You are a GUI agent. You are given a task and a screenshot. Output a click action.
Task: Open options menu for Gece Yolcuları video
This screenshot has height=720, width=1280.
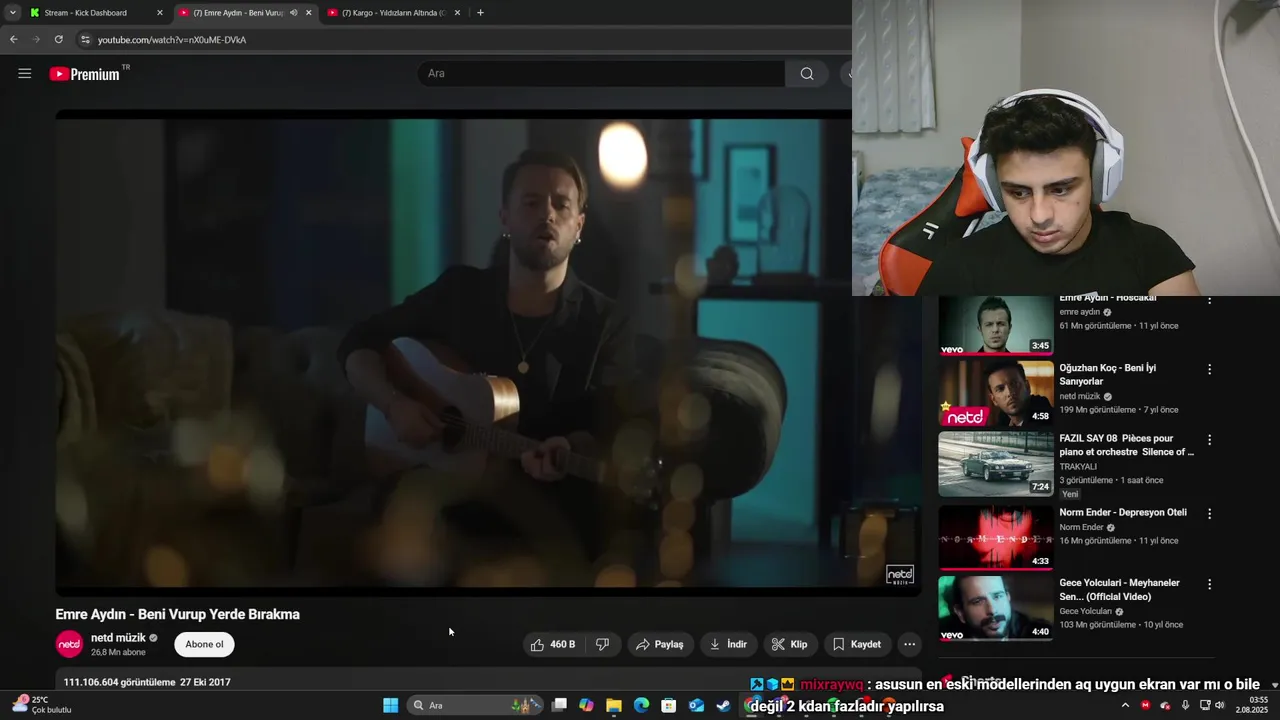tap(1209, 584)
